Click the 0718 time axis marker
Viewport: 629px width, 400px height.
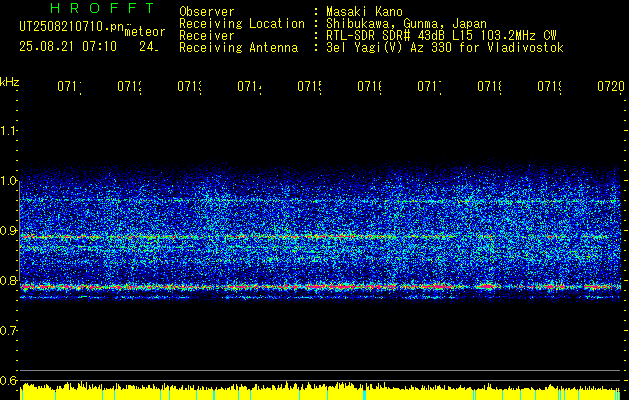489,87
